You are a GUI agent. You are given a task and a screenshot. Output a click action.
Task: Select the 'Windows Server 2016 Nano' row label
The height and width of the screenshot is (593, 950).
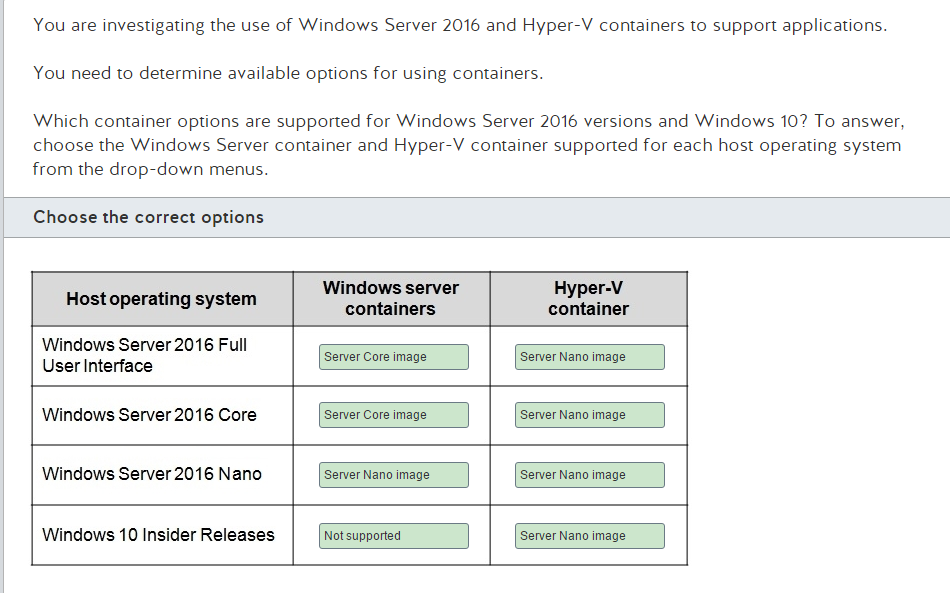151,474
